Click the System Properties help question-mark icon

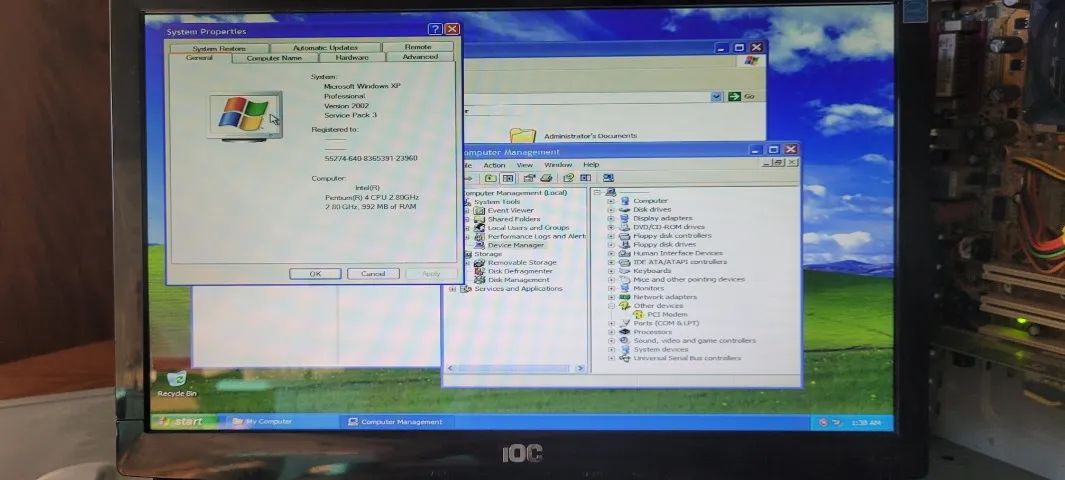[435, 29]
